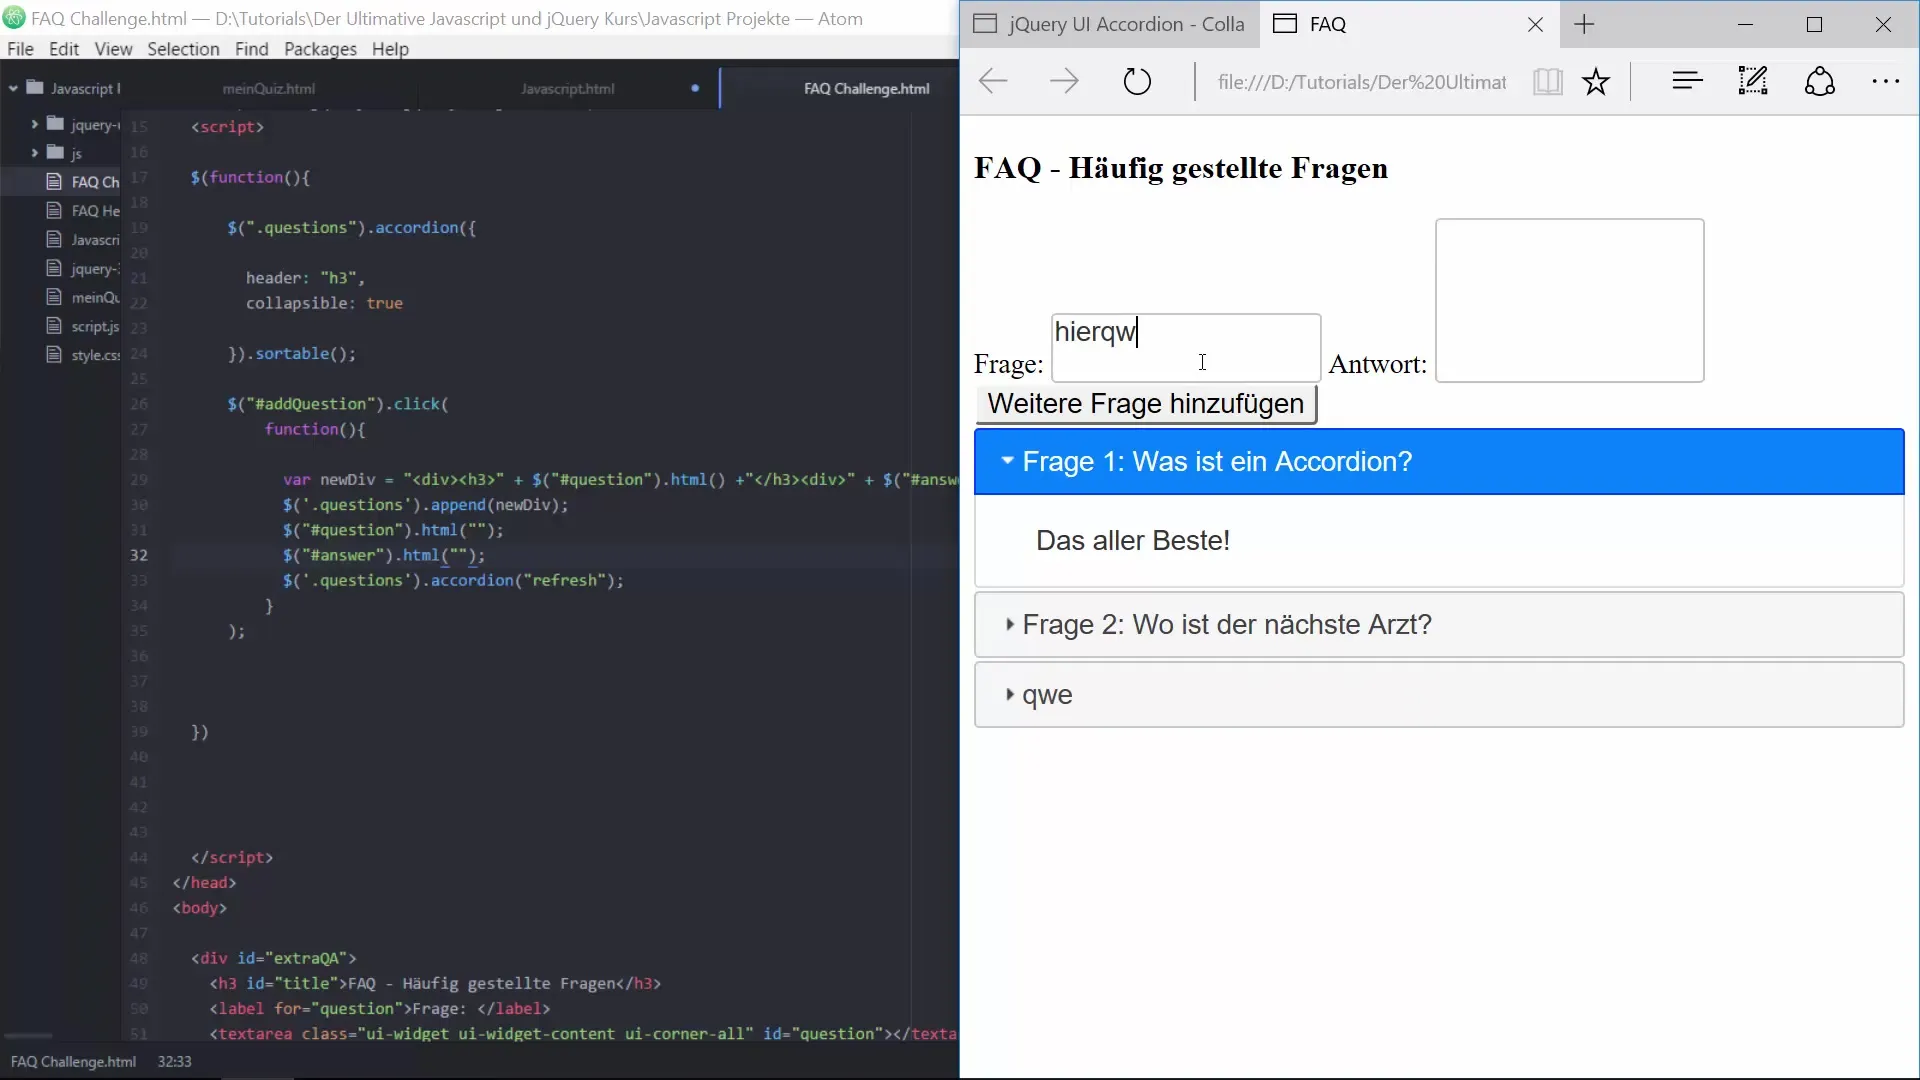Screen dimensions: 1920x1080
Task: Open Reading view in Edge
Action: 1547,82
